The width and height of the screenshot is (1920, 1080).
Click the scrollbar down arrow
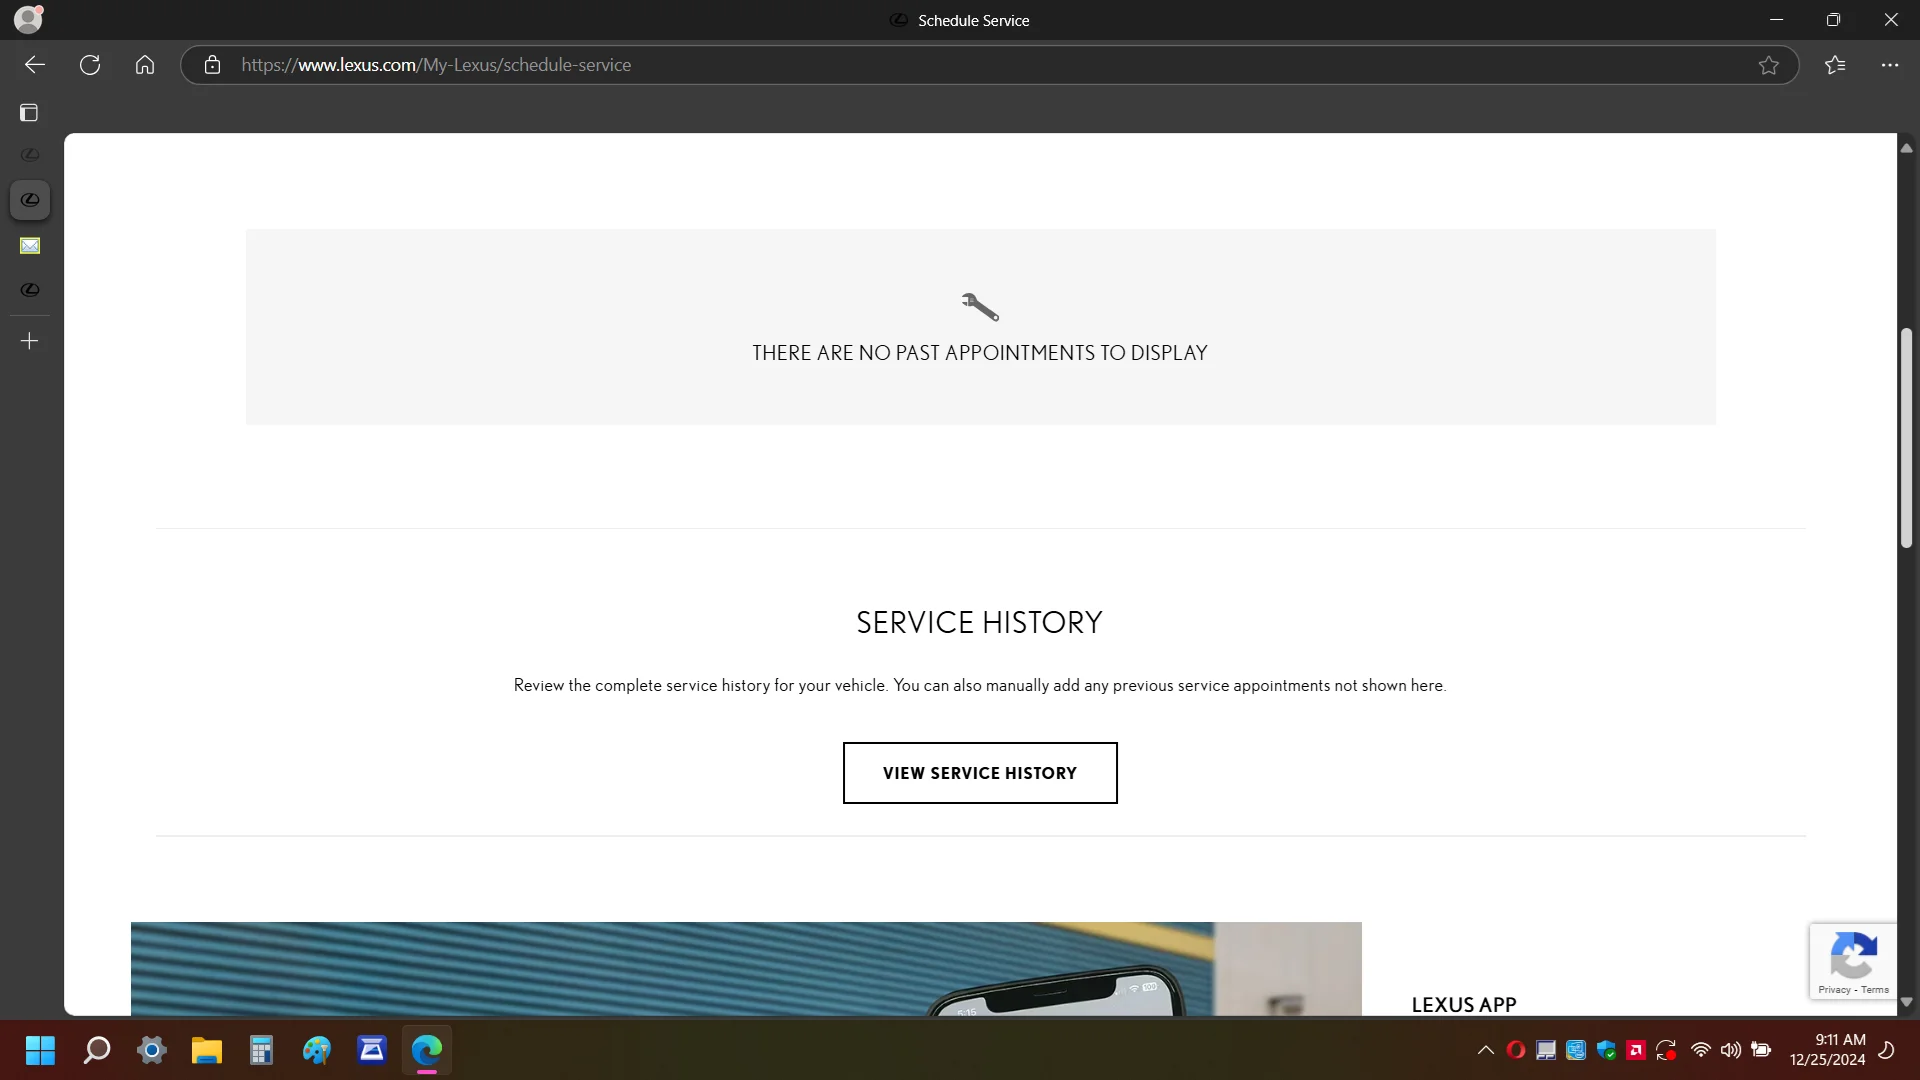pyautogui.click(x=1907, y=1002)
